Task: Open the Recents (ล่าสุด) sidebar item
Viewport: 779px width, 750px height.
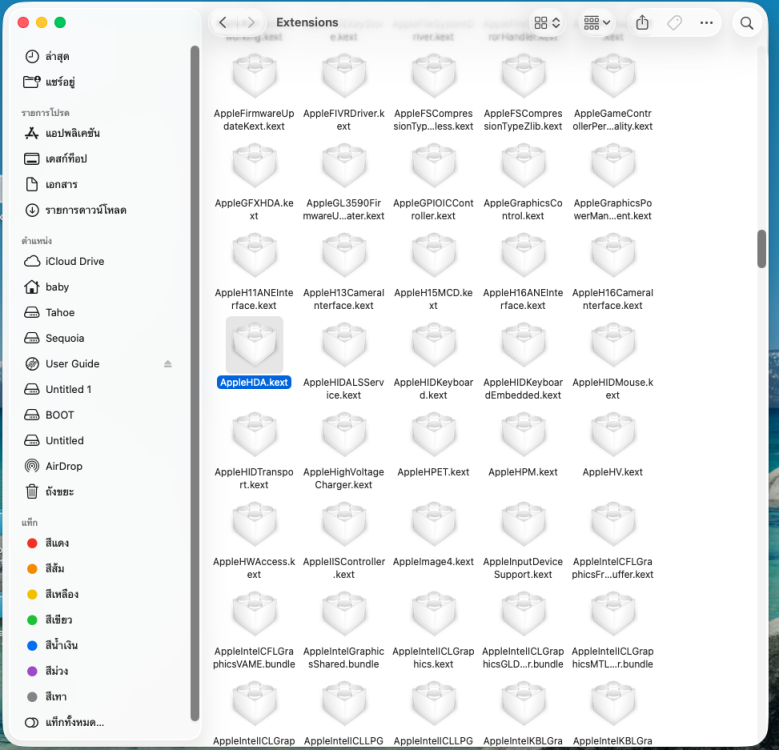Action: click(x=99, y=57)
